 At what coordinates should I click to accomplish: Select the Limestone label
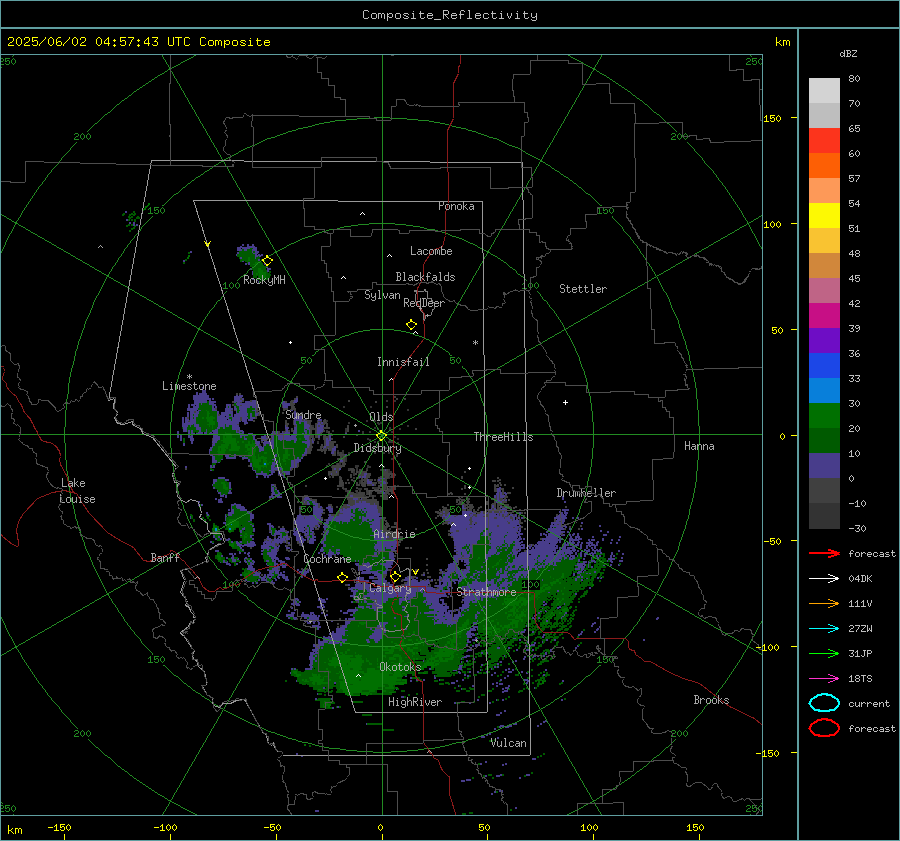coord(189,386)
